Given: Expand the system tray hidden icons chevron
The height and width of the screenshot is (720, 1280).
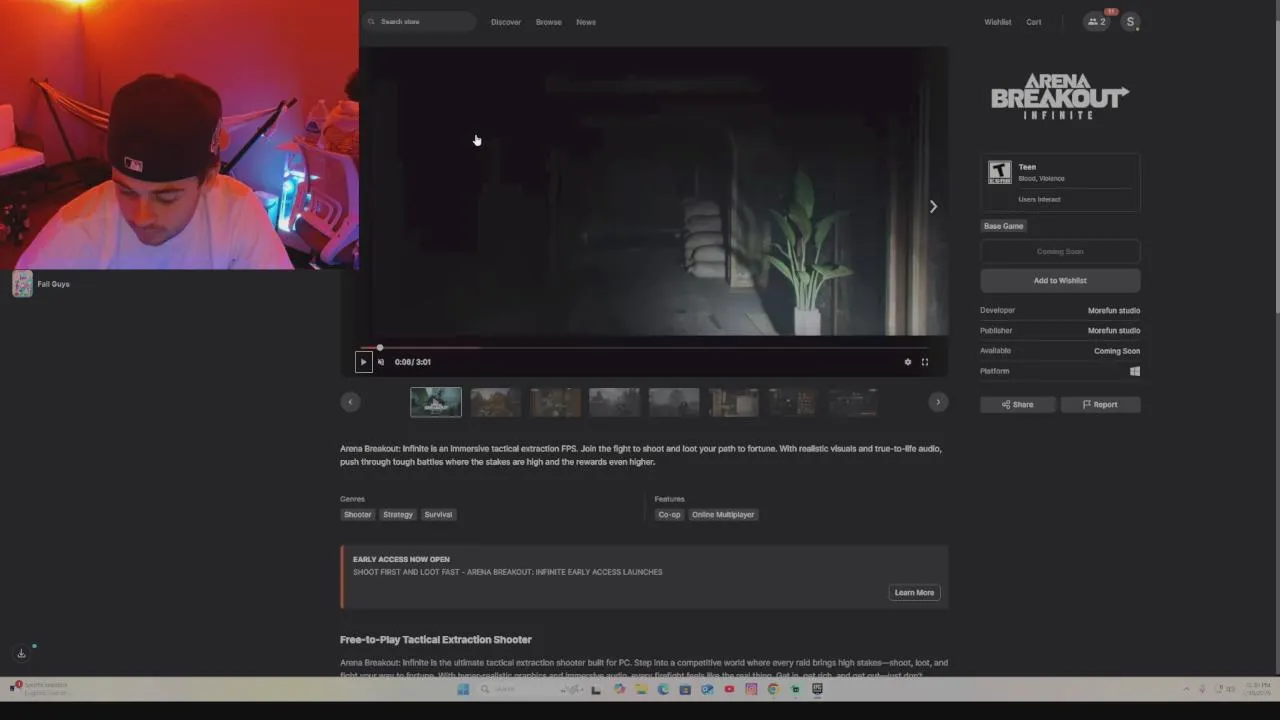Looking at the screenshot, I should coord(1187,689).
